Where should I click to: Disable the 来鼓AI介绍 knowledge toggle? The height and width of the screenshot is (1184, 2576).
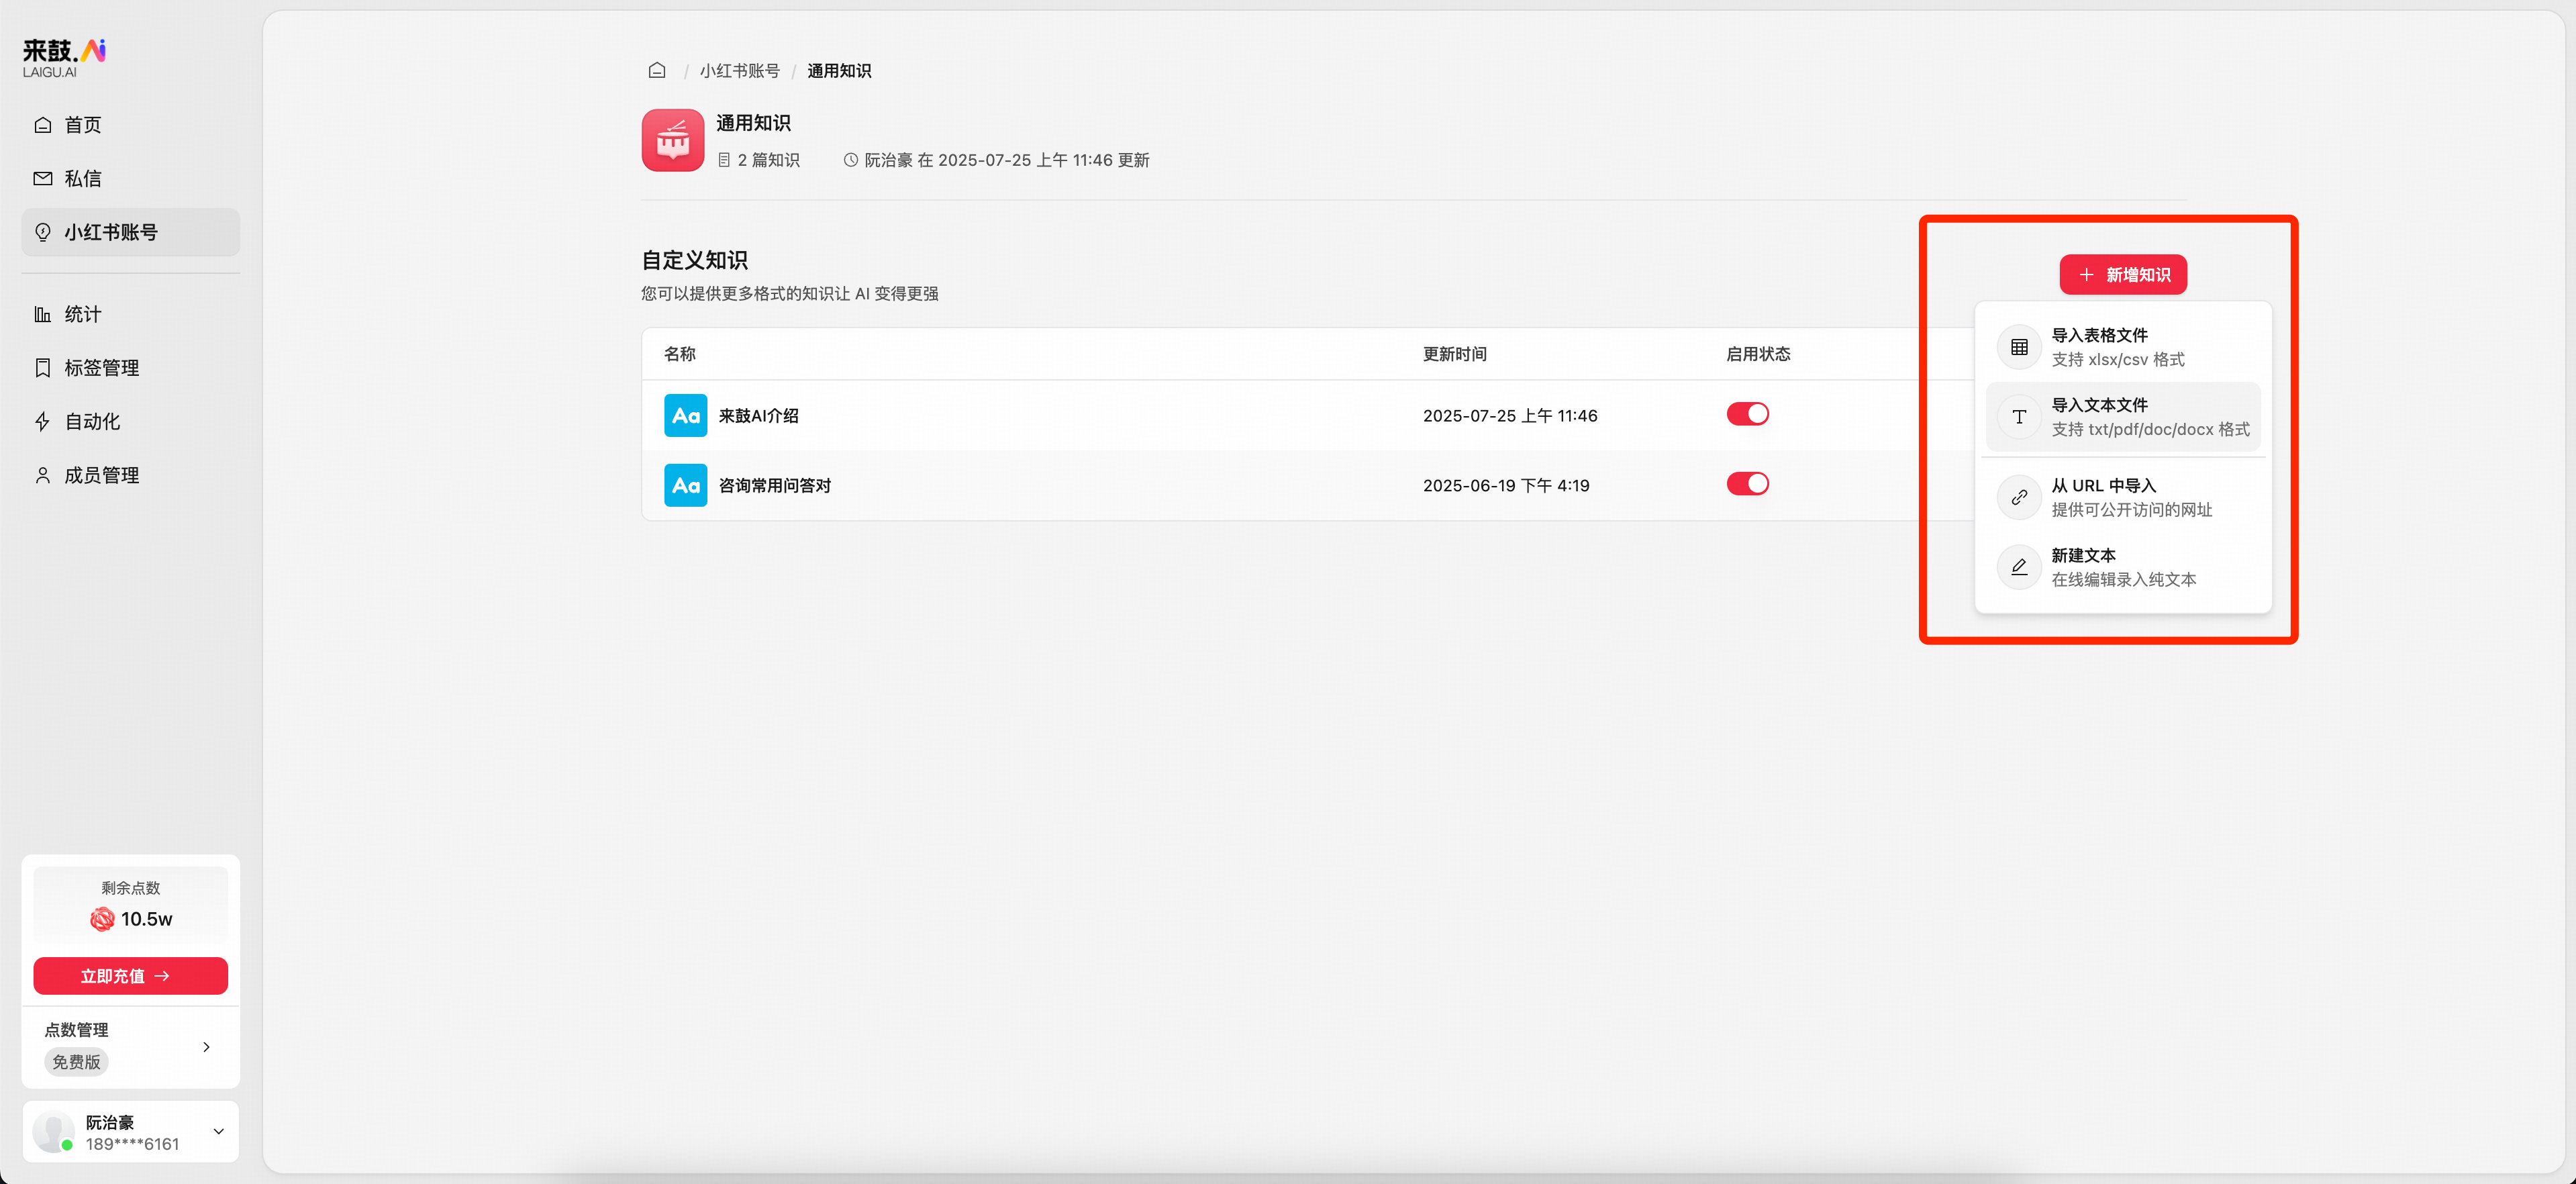1747,414
